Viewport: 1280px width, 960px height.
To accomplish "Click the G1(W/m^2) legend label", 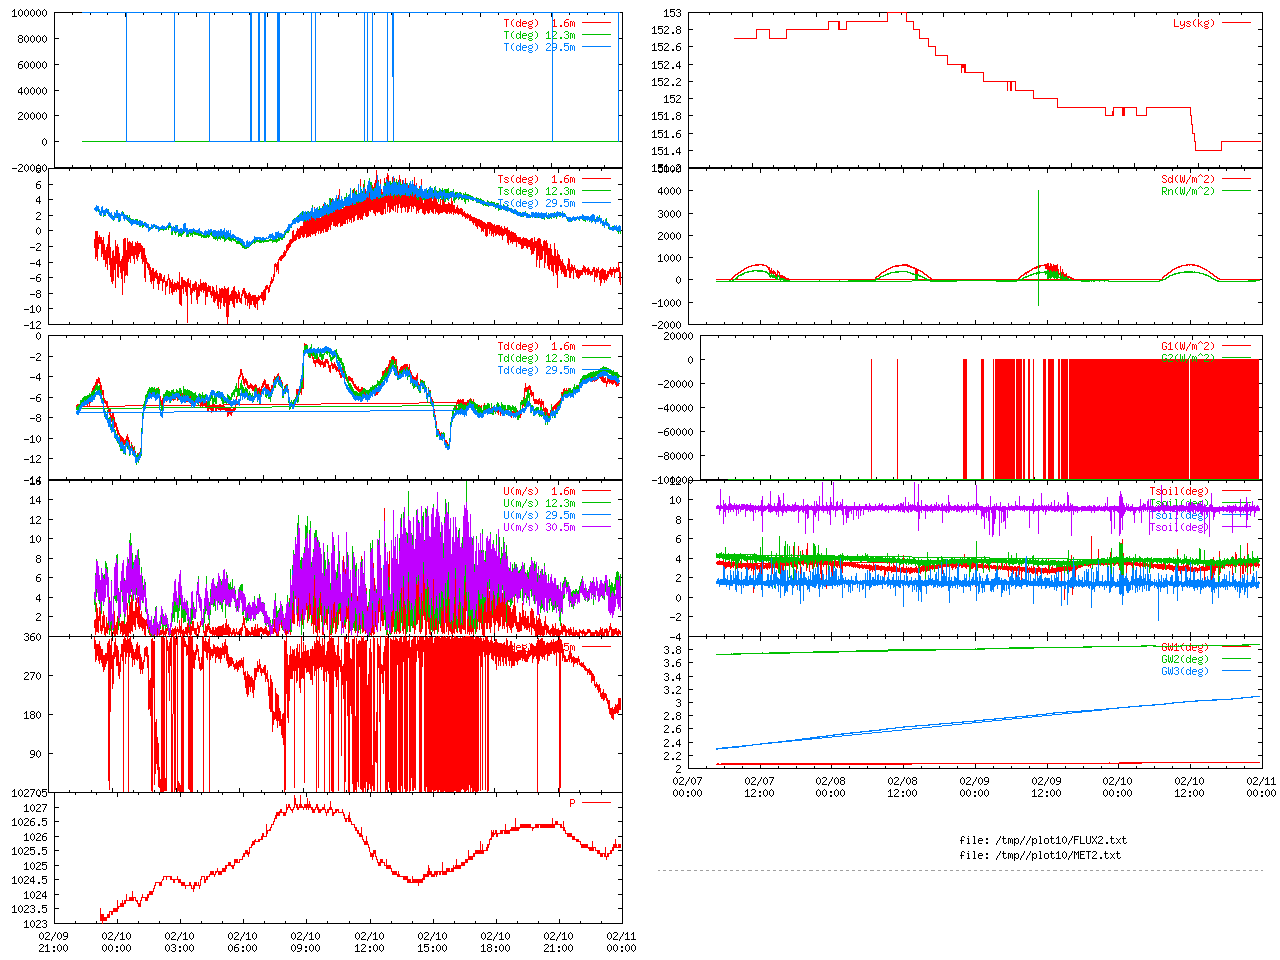I will [x=1187, y=346].
